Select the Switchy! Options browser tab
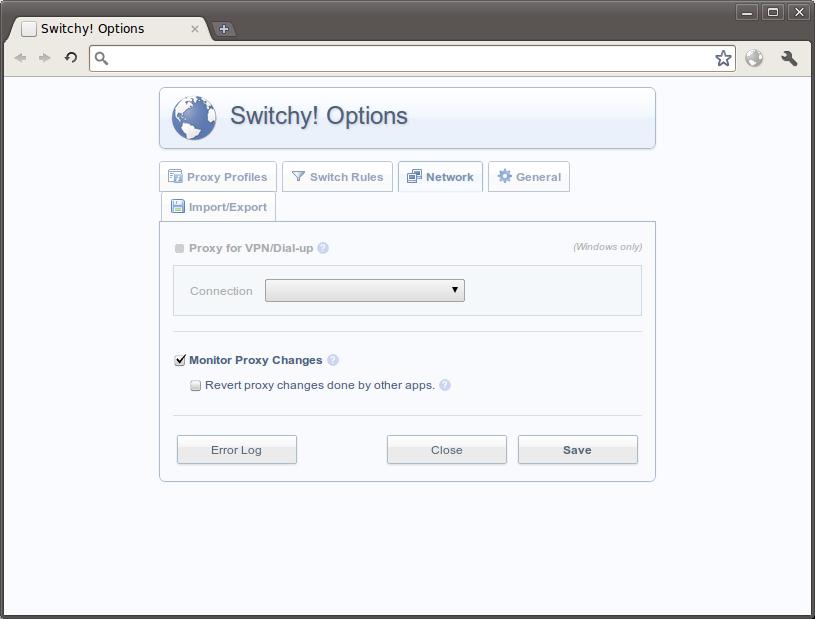Image resolution: width=815 pixels, height=619 pixels. [109, 29]
